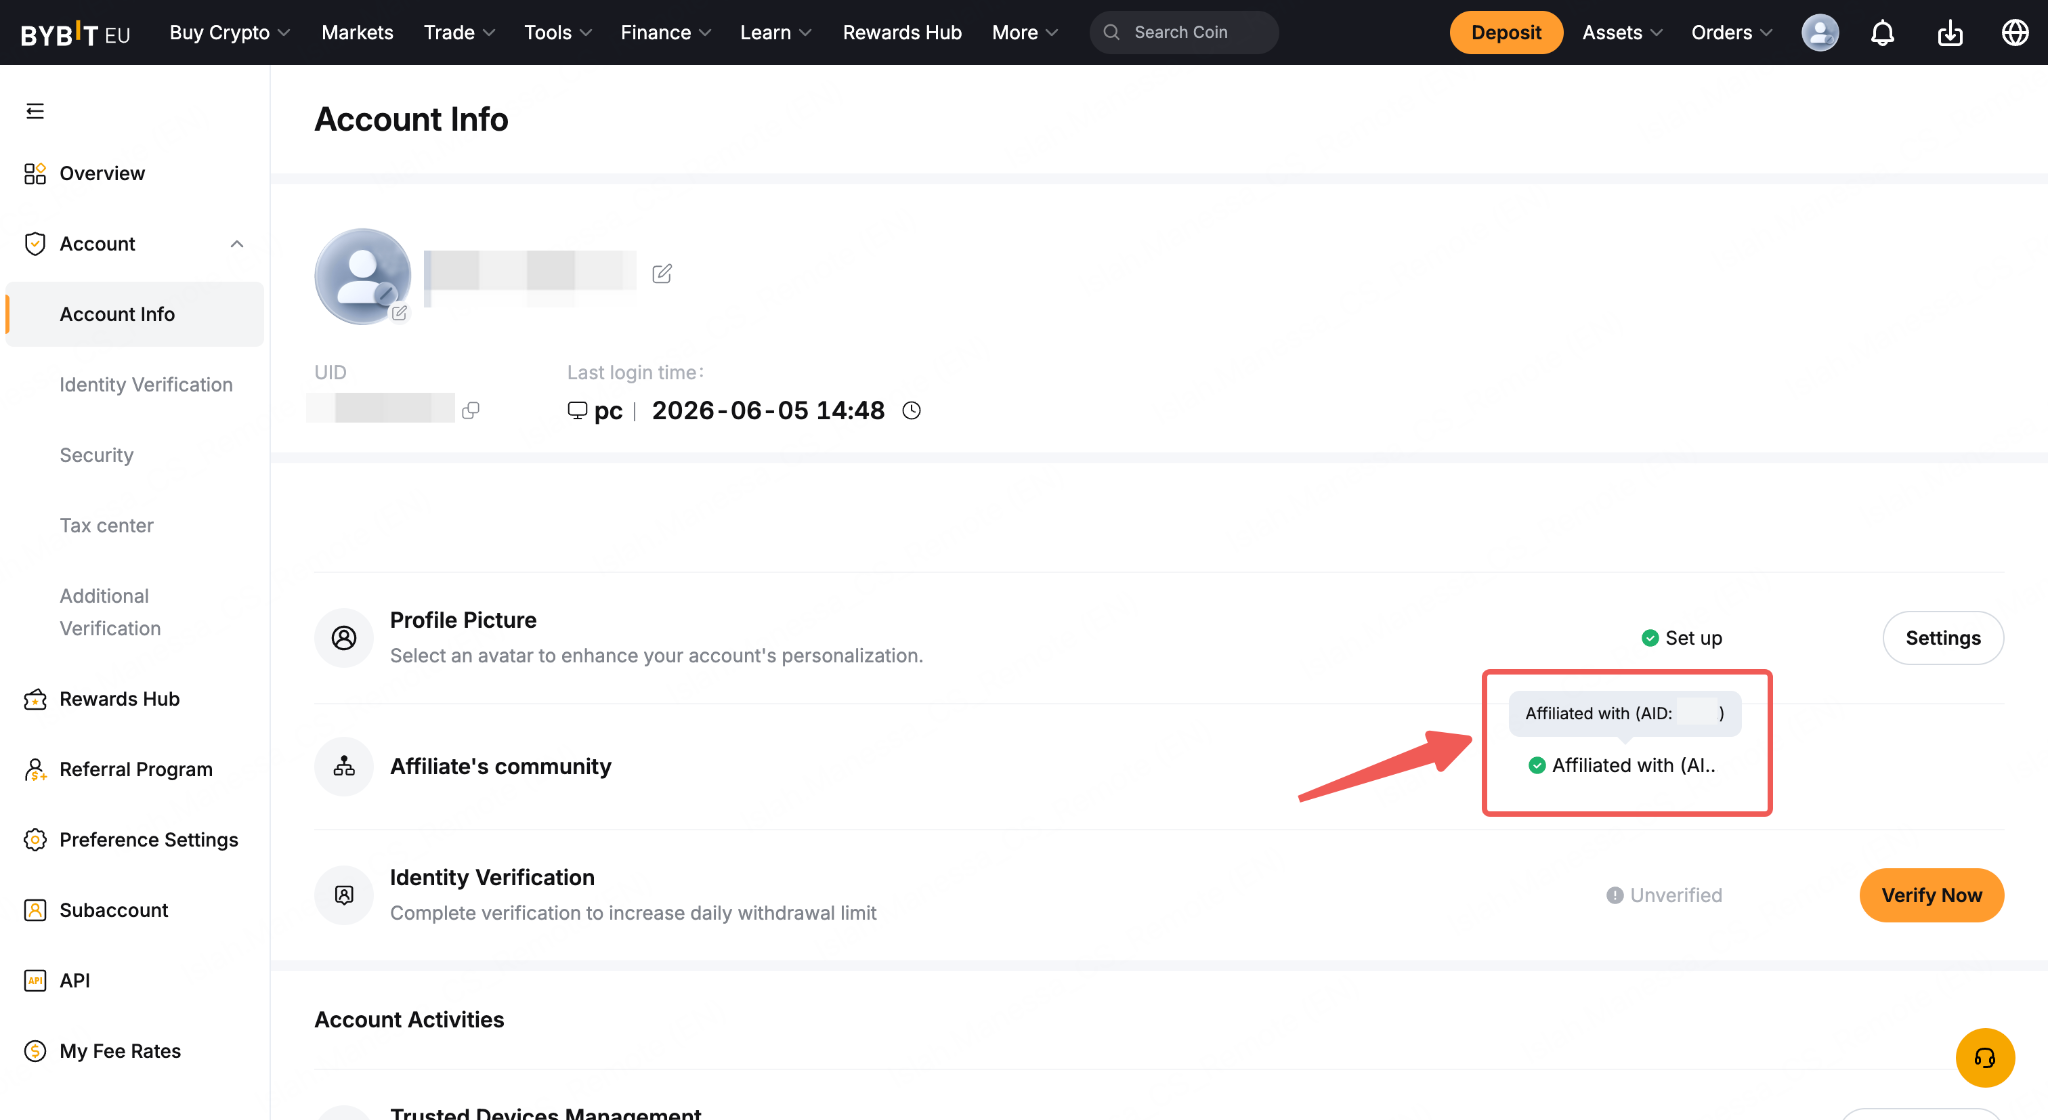The height and width of the screenshot is (1120, 2048).
Task: Copy the UID with copy icon
Action: pos(471,410)
